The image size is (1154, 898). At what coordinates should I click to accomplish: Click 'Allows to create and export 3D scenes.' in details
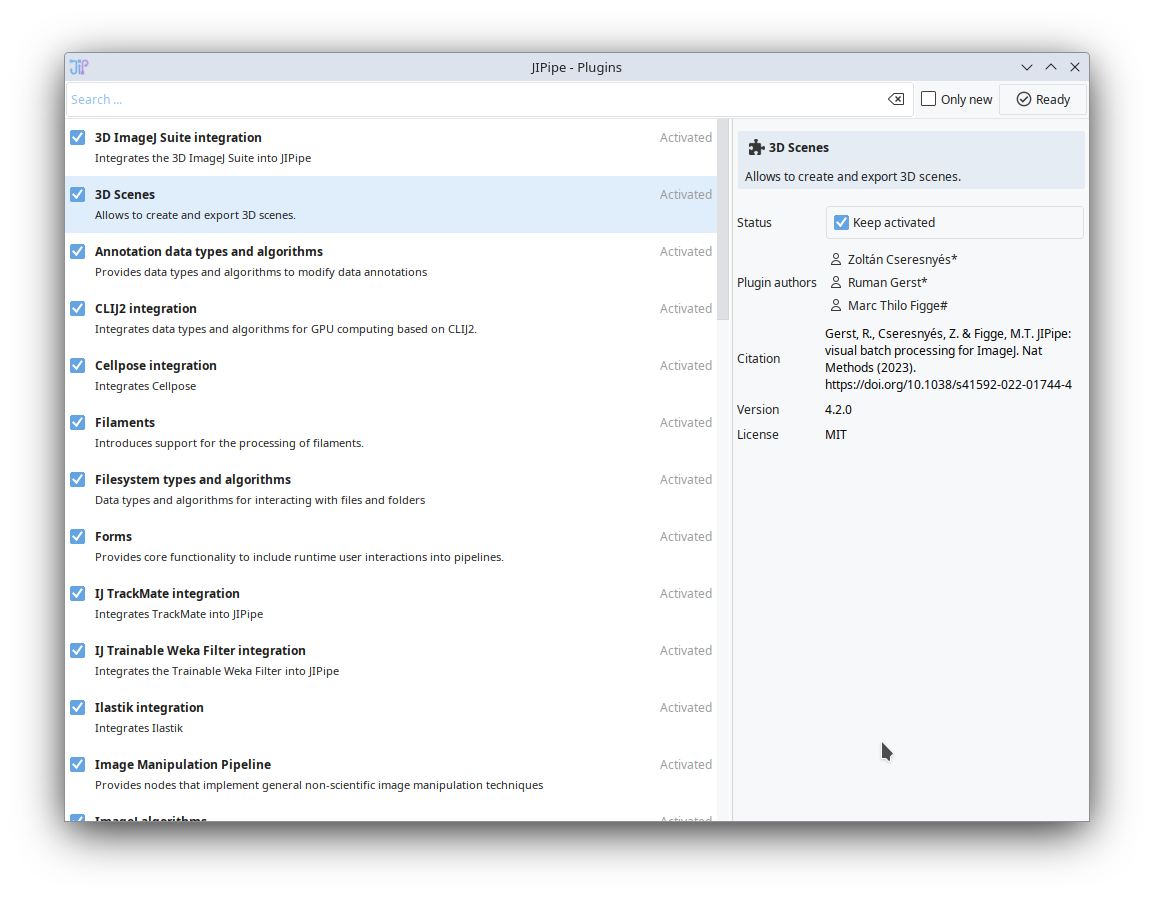tap(853, 177)
